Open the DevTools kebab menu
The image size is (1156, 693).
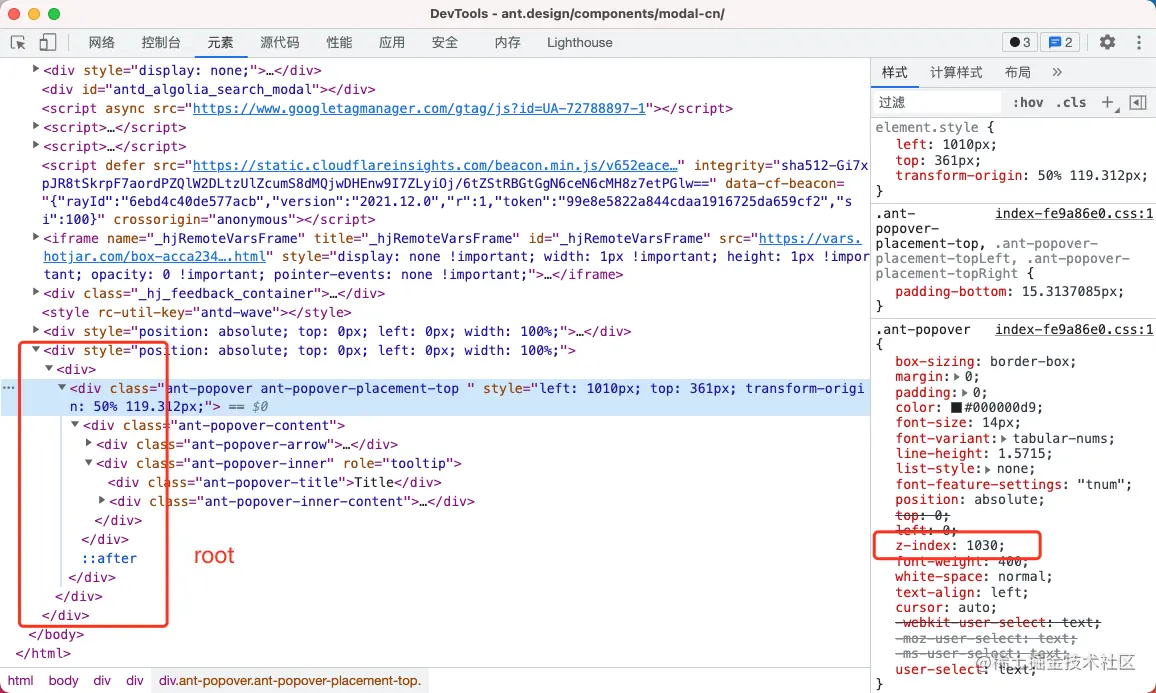(x=1138, y=43)
